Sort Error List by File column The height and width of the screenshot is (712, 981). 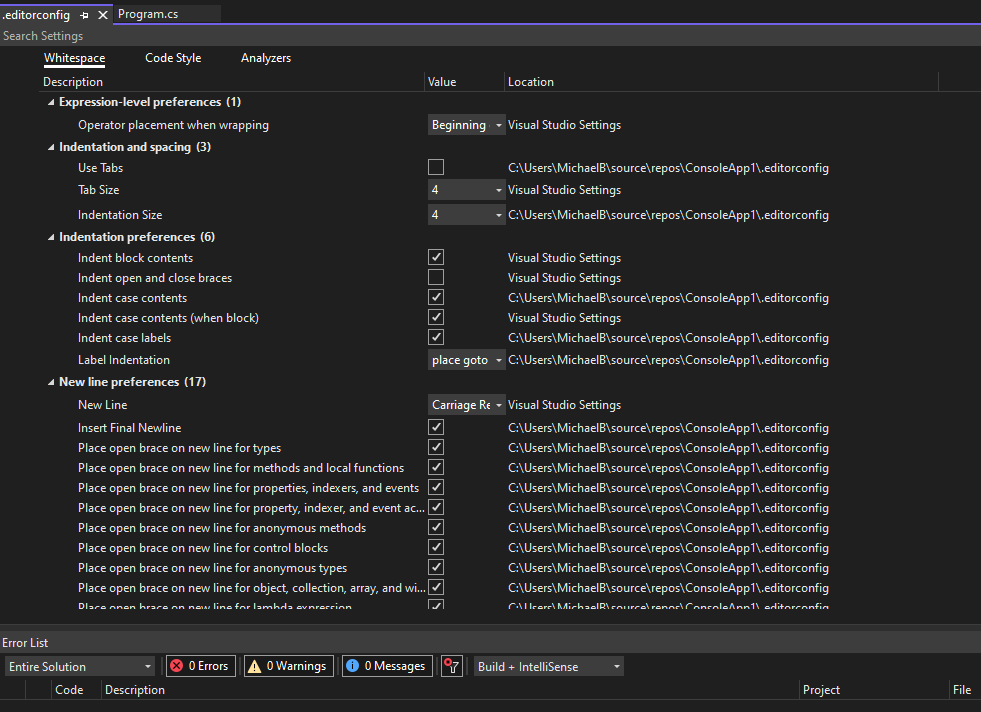click(962, 690)
